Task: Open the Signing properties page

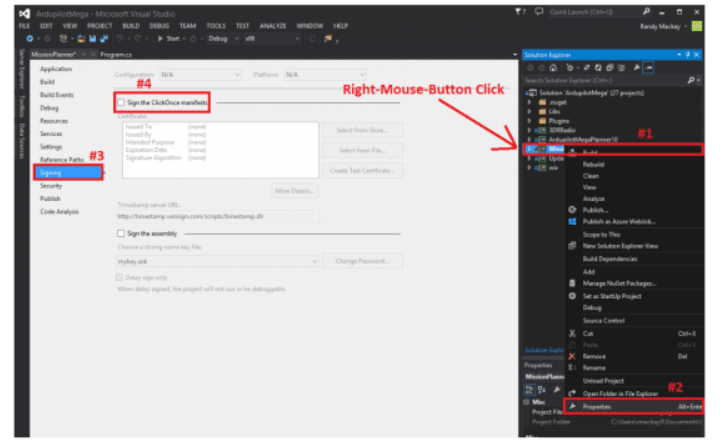Action: coord(68,173)
